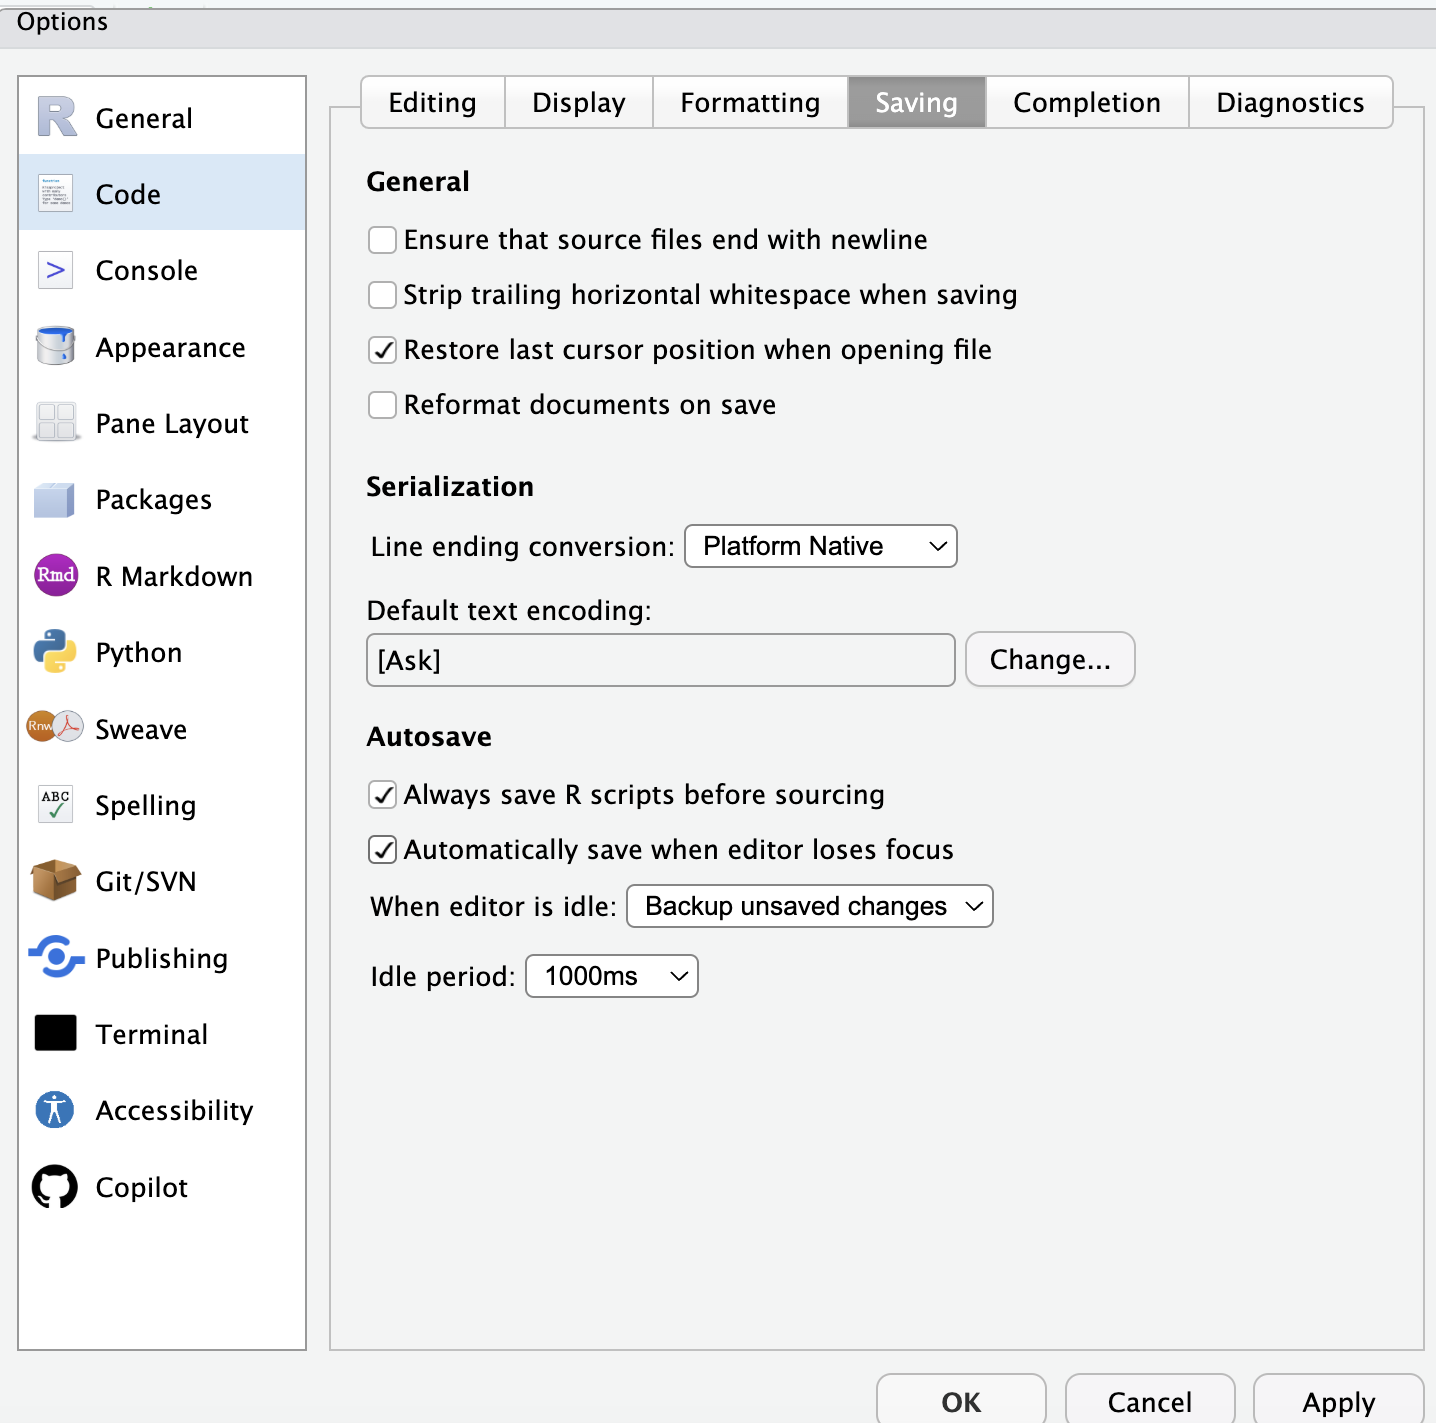Open Copilot settings via GitHub icon

coord(55,1187)
